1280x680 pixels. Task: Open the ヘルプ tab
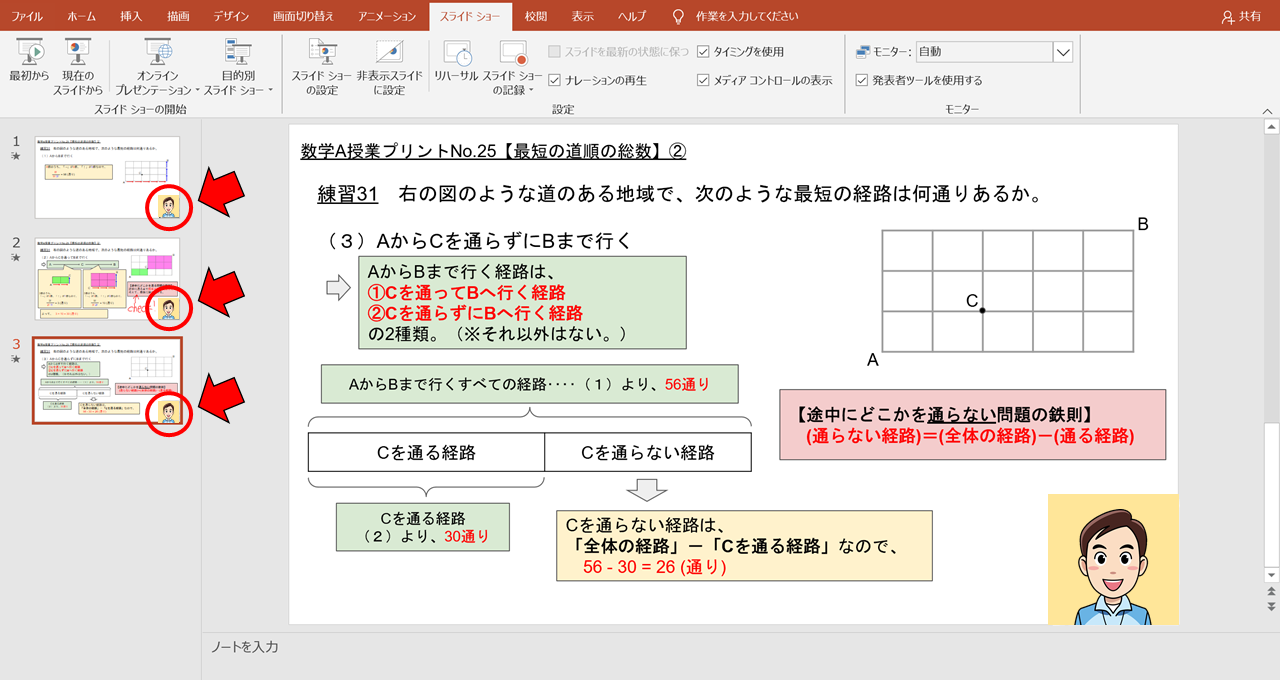pyautogui.click(x=632, y=17)
